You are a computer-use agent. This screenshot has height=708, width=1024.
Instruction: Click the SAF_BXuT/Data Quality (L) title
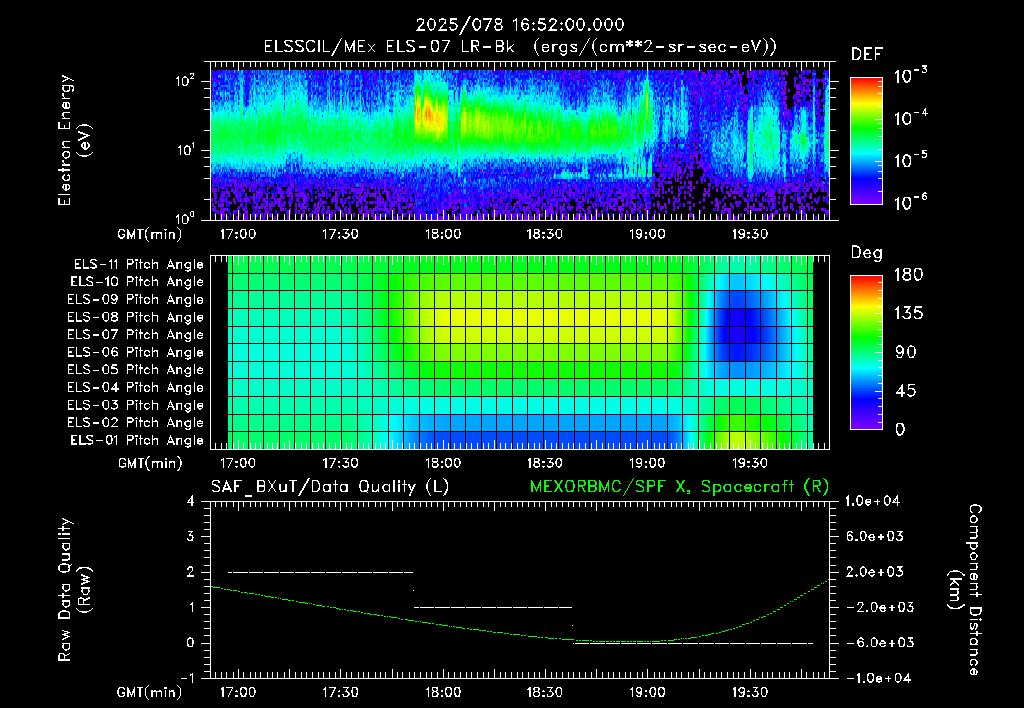point(330,487)
